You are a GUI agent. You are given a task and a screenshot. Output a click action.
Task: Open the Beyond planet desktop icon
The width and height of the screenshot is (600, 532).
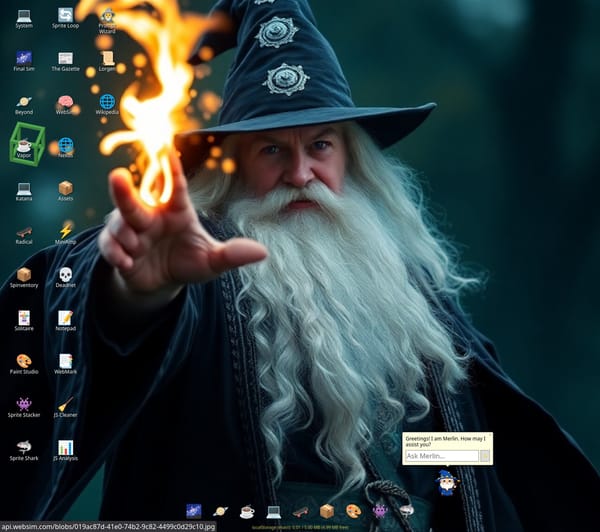(24, 106)
